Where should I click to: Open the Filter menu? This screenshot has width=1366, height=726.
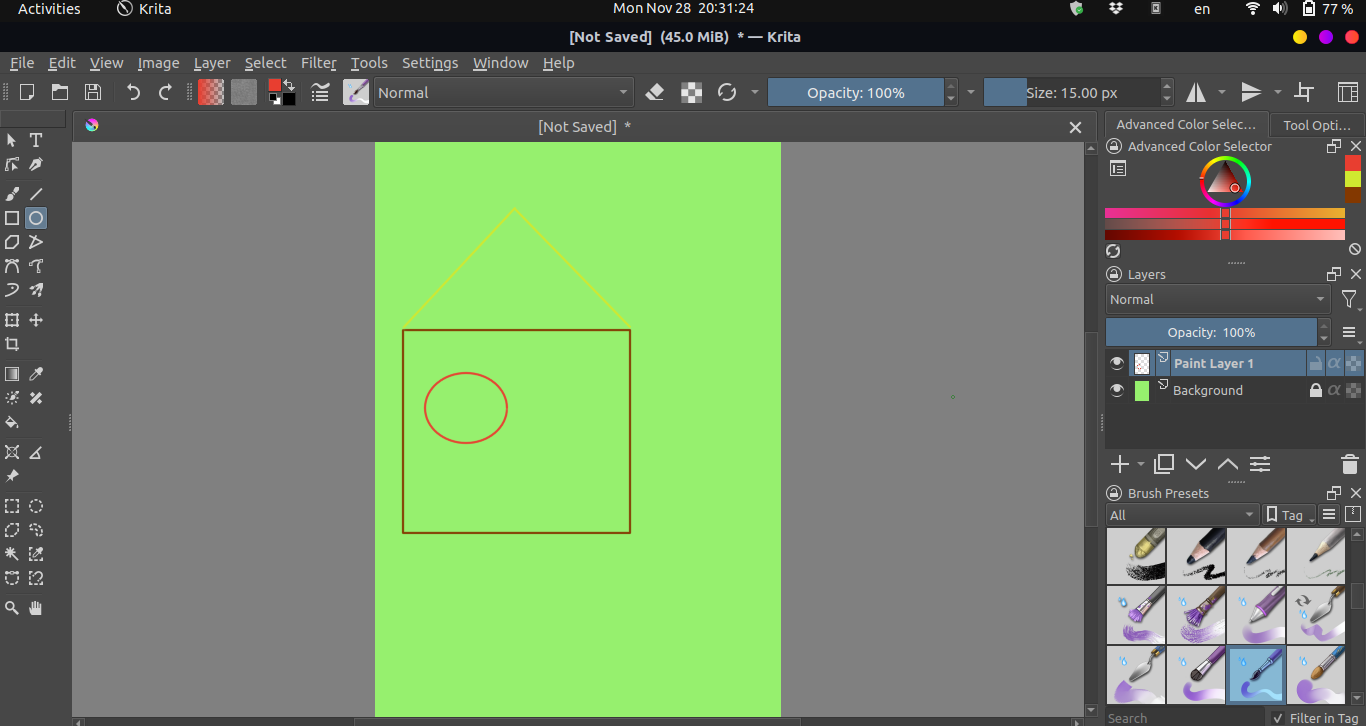tap(319, 62)
